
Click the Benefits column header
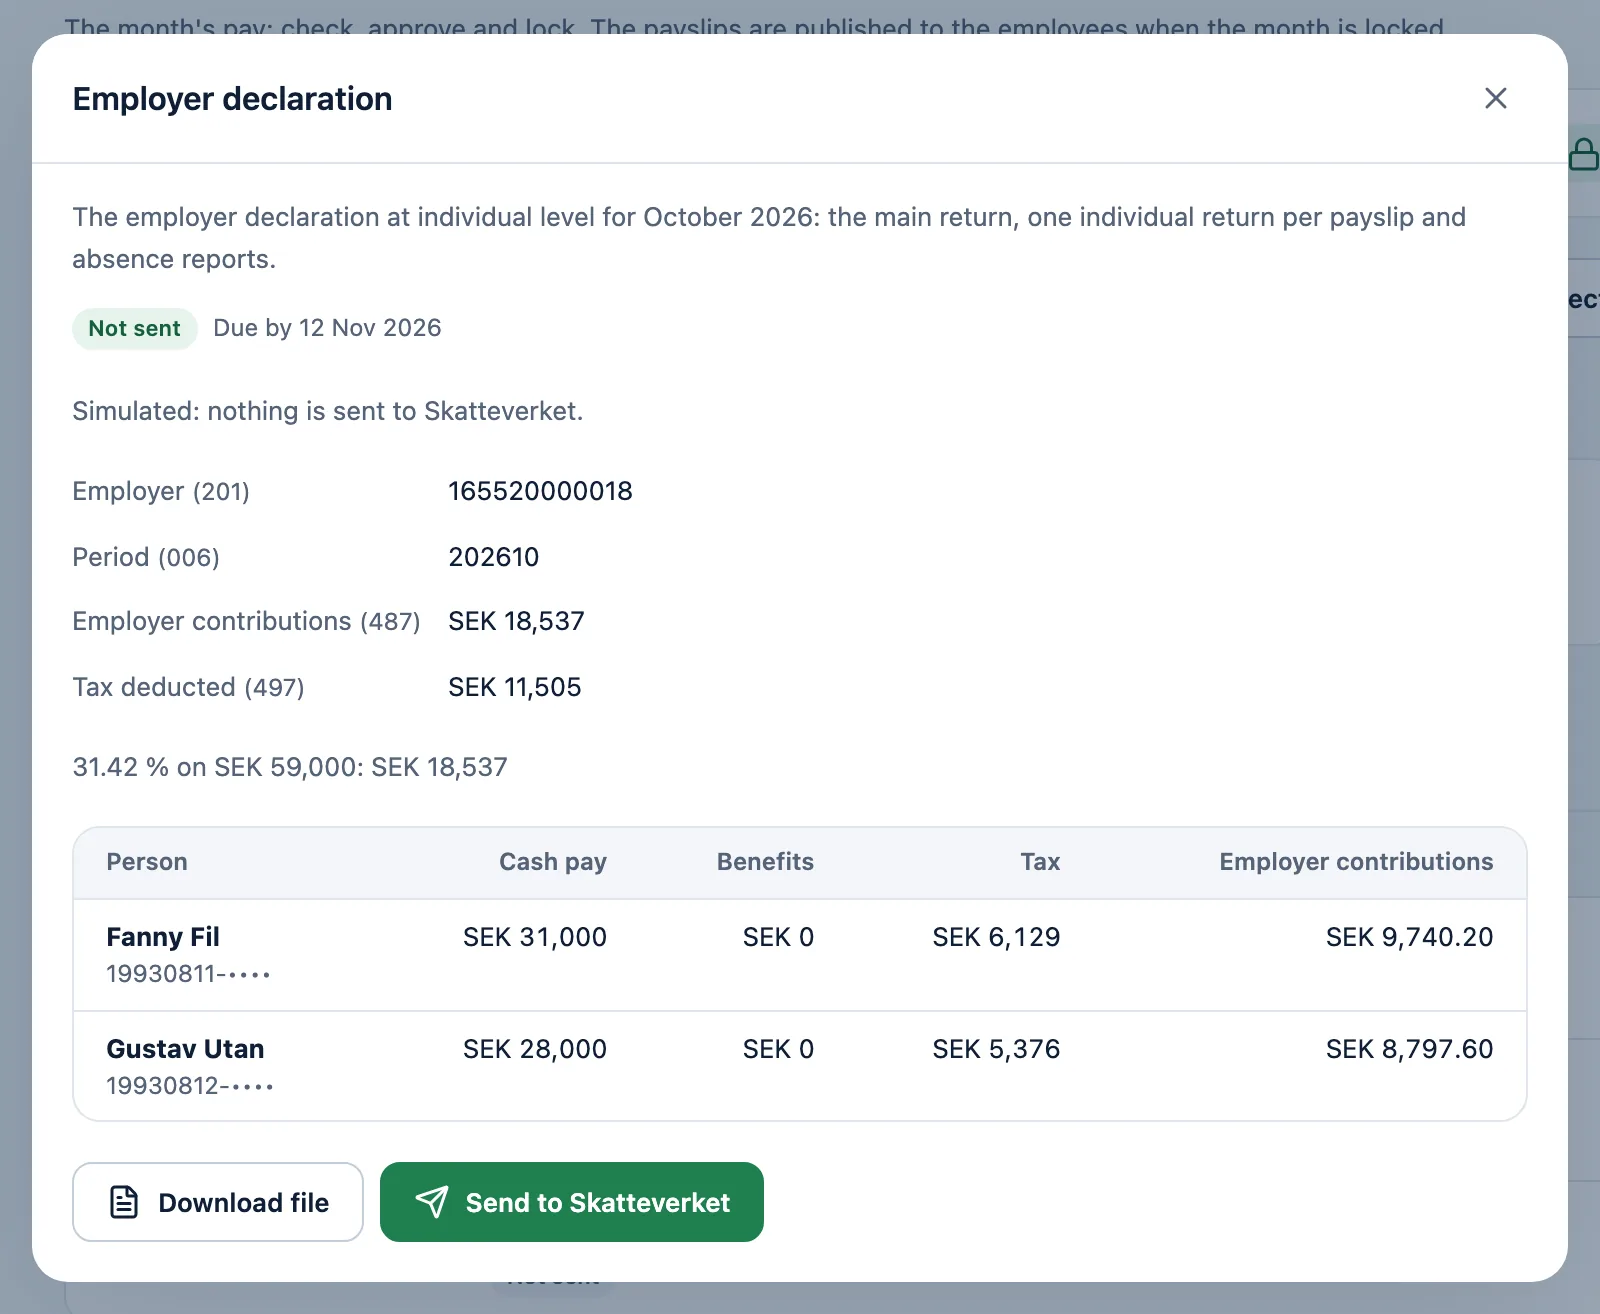[x=765, y=862]
